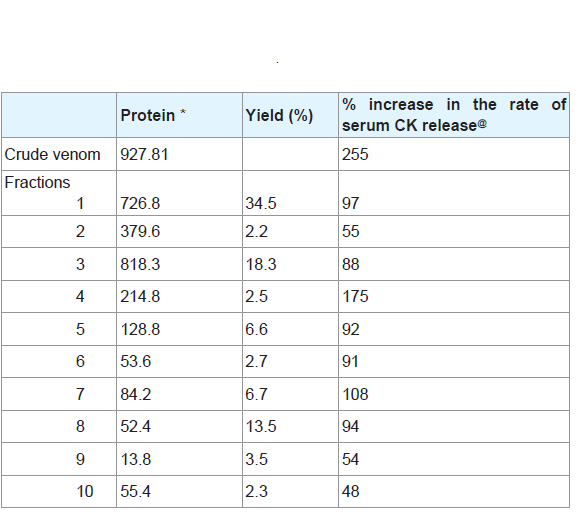Viewport: 586px width, 522px height.
Task: Click the fraction 10 row number
Action: [x=85, y=491]
